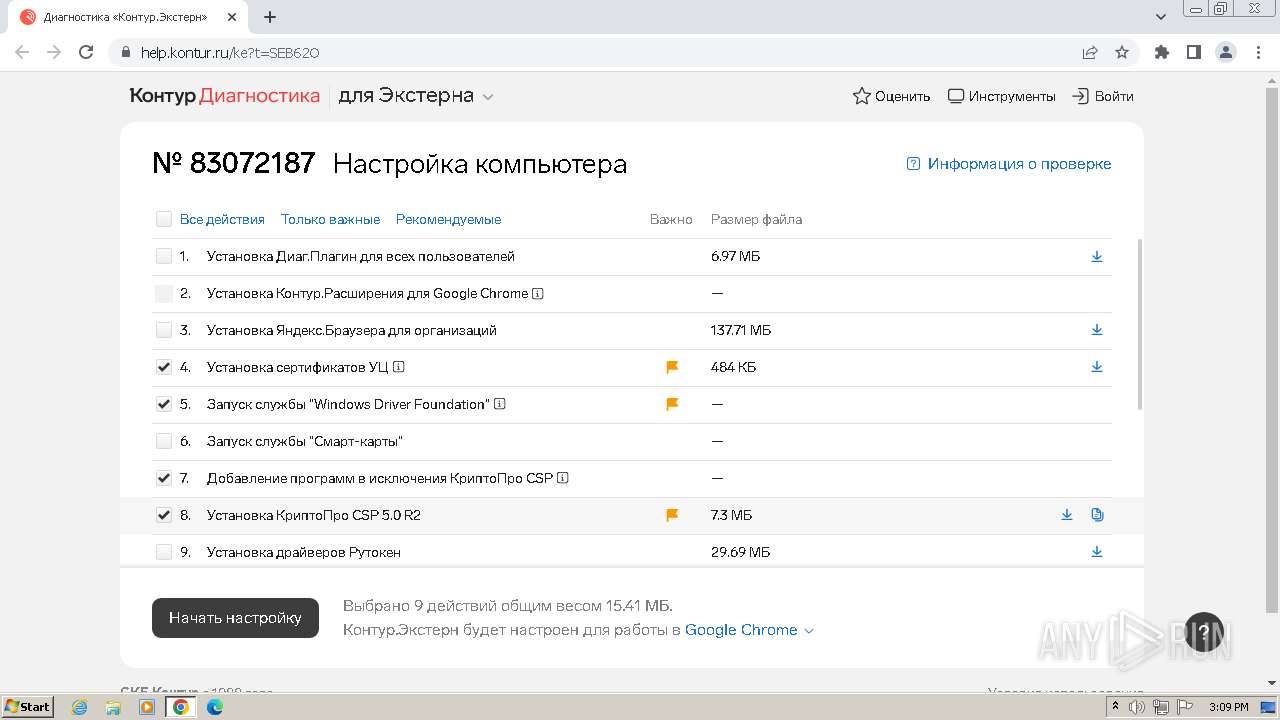Open Microsoft Edge from taskbar

(215, 707)
